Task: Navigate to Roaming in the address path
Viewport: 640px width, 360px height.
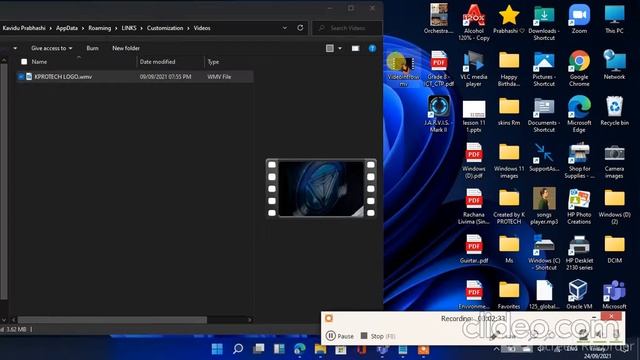Action: point(100,28)
